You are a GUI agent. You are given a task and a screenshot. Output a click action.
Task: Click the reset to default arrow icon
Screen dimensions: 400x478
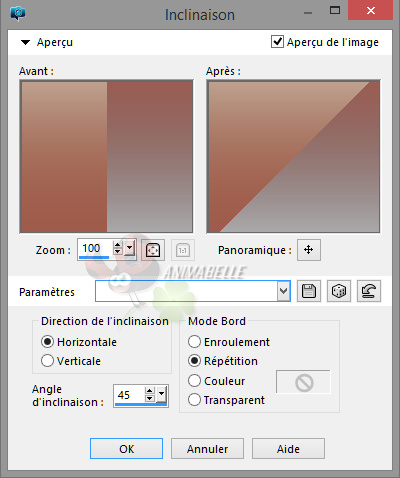pos(369,291)
